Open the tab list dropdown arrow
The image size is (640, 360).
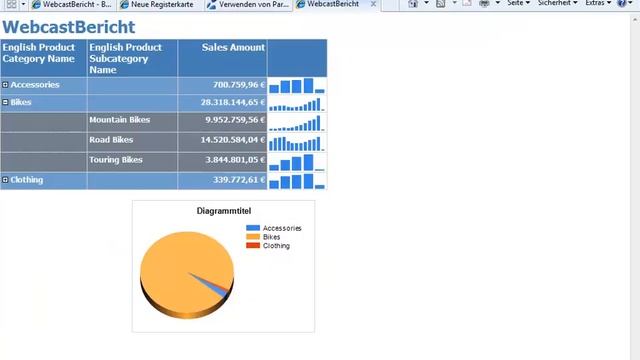[x=23, y=4]
